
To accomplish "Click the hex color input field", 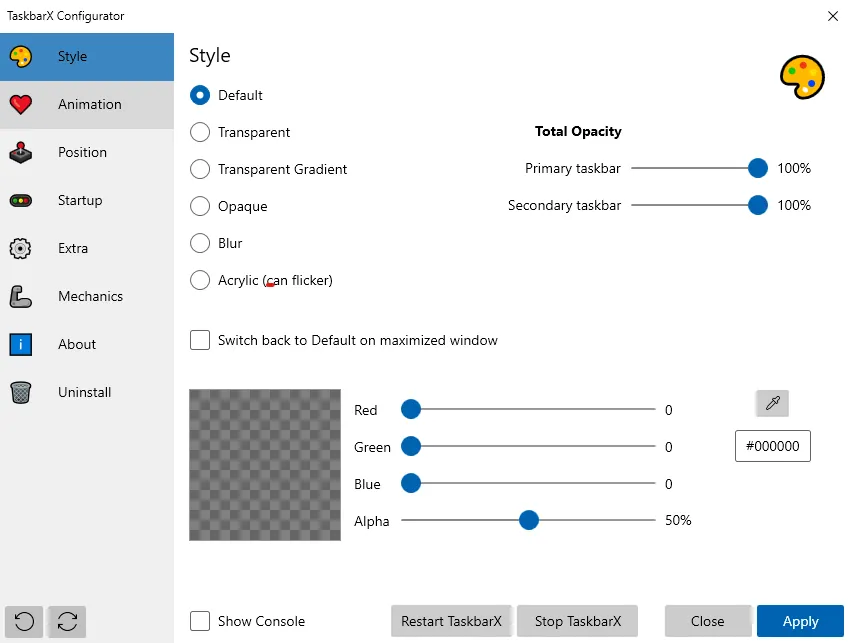I will 772,447.
